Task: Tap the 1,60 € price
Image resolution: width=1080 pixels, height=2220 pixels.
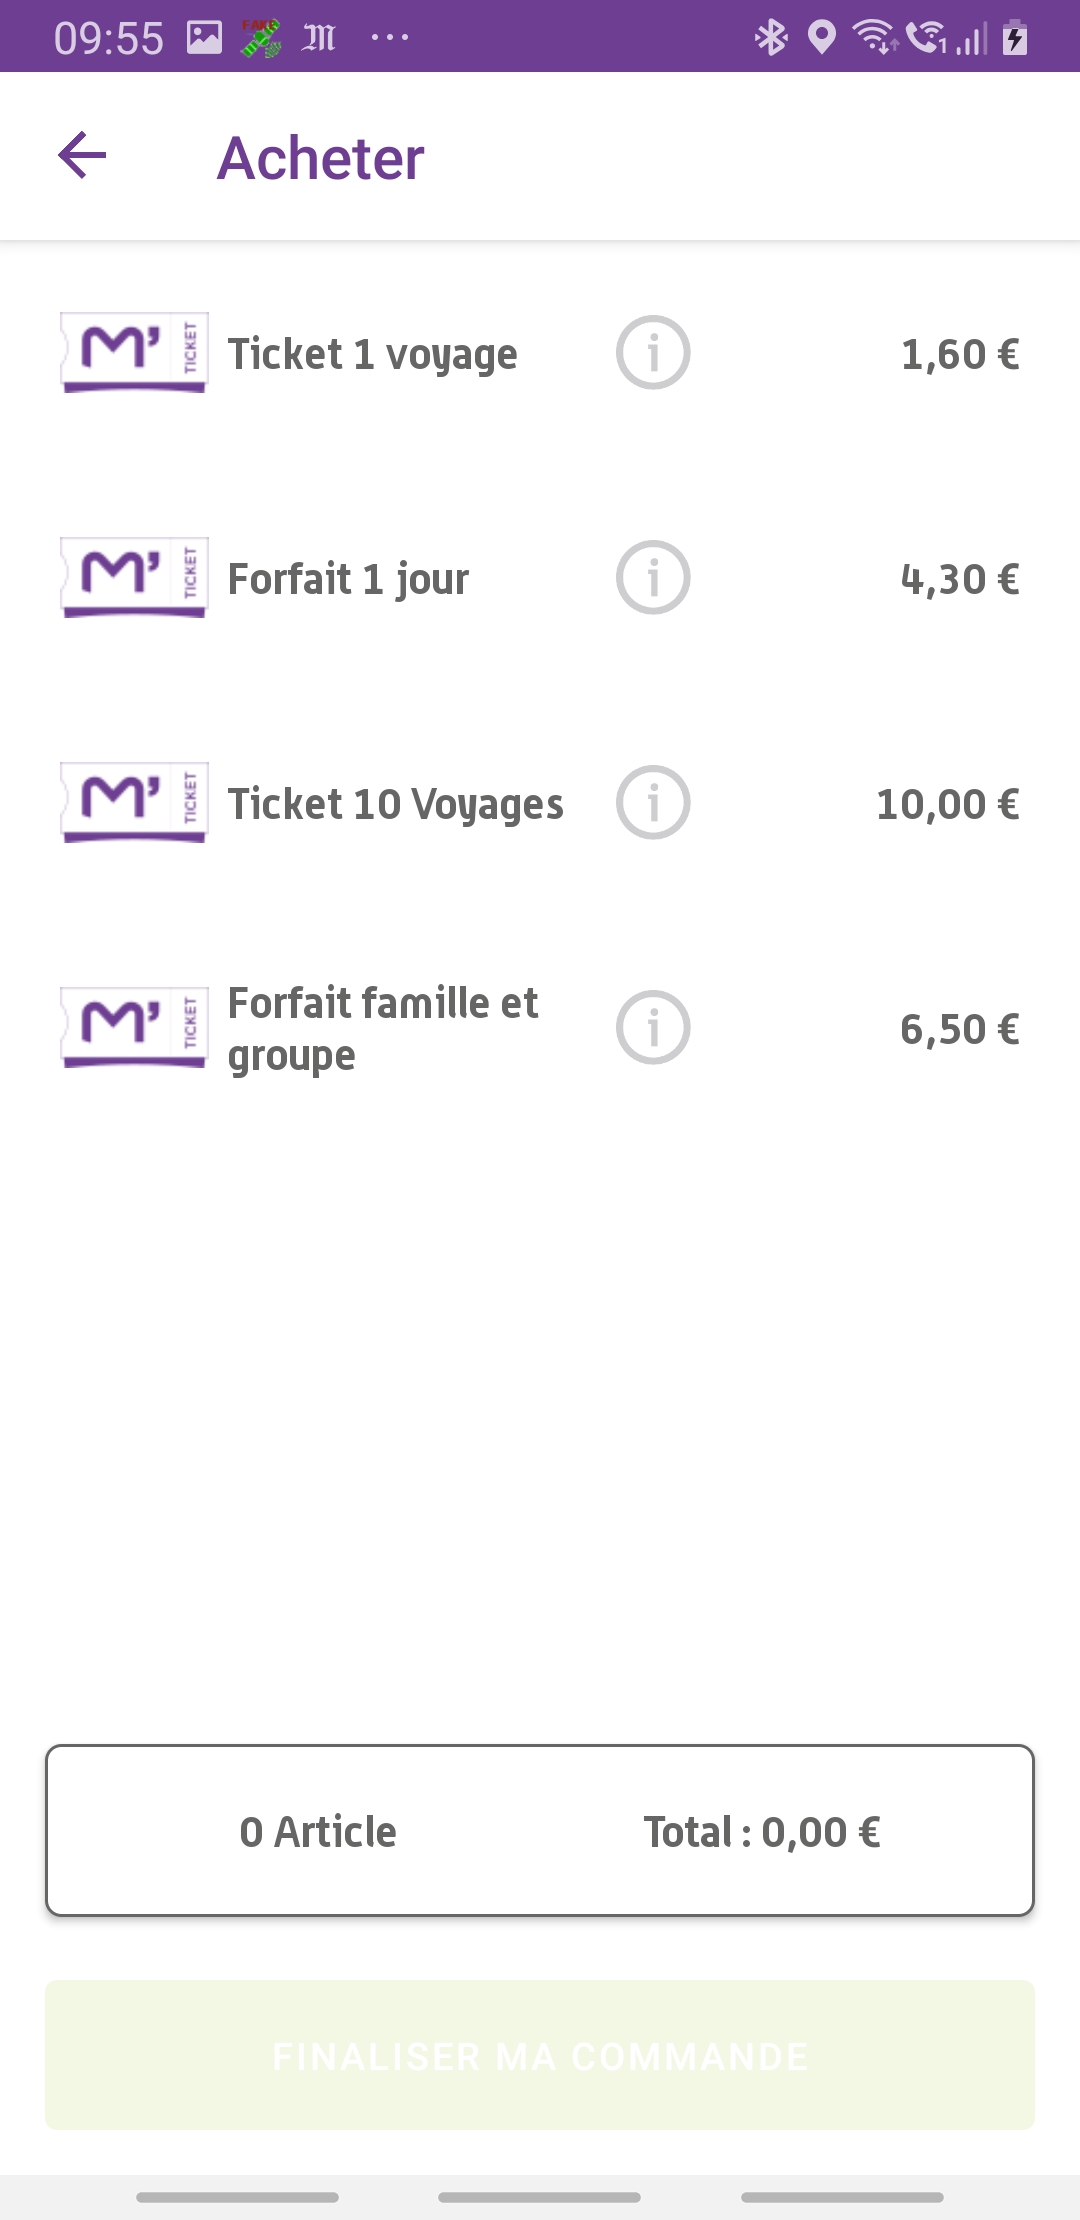Action: point(960,354)
